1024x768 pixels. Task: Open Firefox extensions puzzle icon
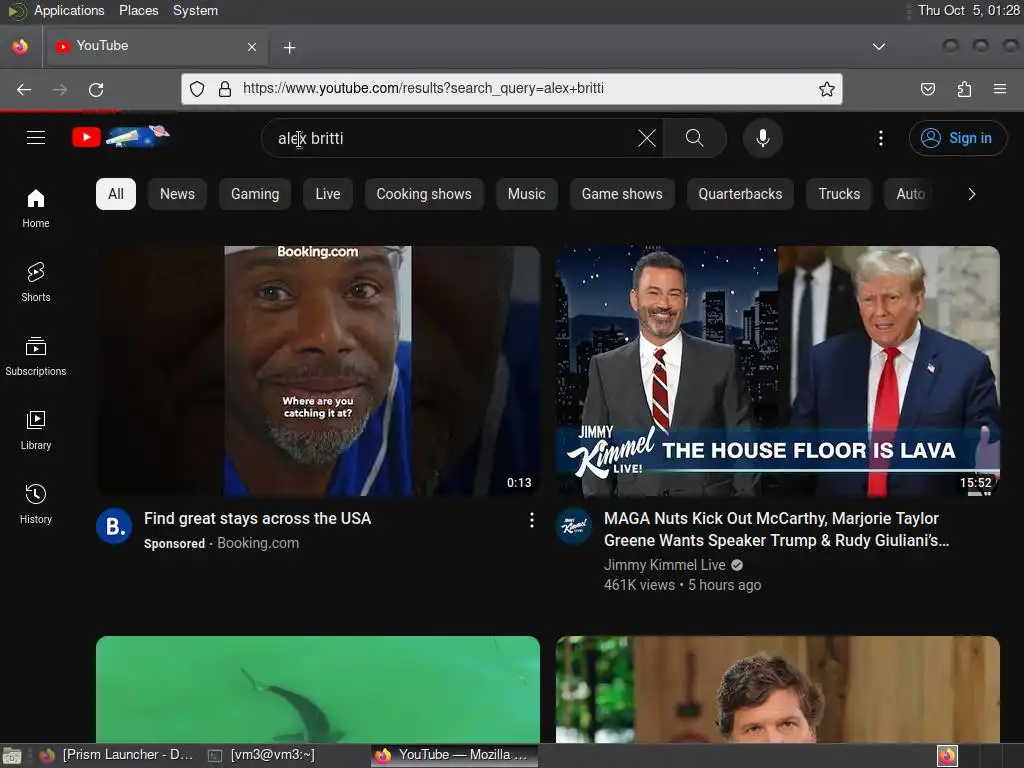tap(964, 89)
